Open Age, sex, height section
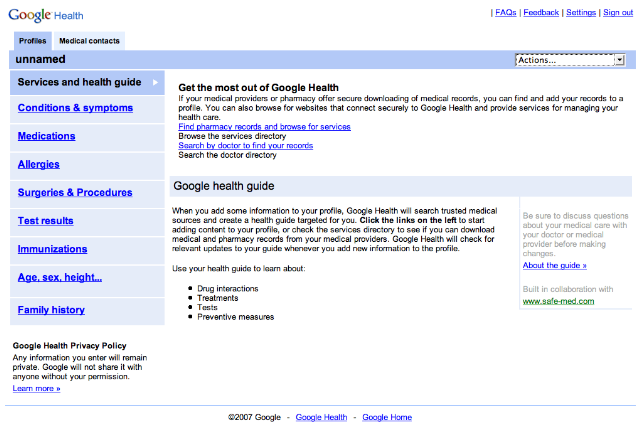Screen dimensions: 640x423 (x=60, y=277)
